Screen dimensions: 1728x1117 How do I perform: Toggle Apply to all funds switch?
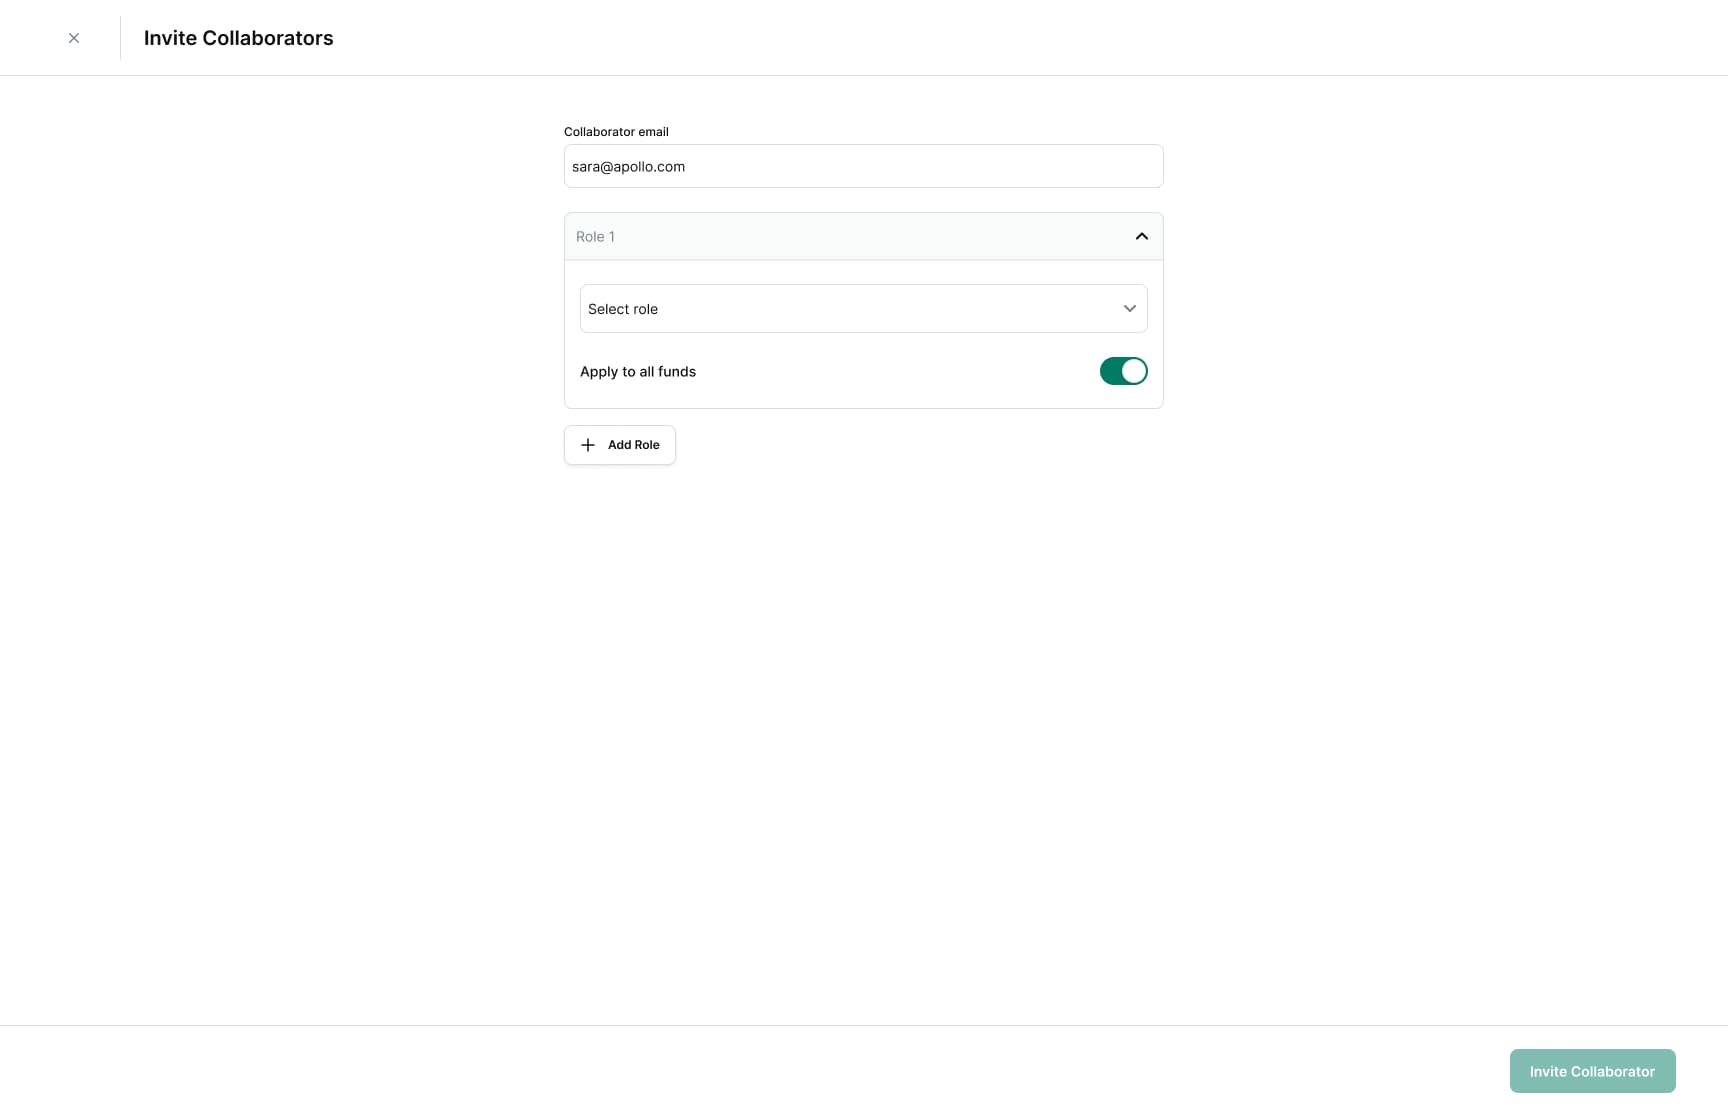1123,371
